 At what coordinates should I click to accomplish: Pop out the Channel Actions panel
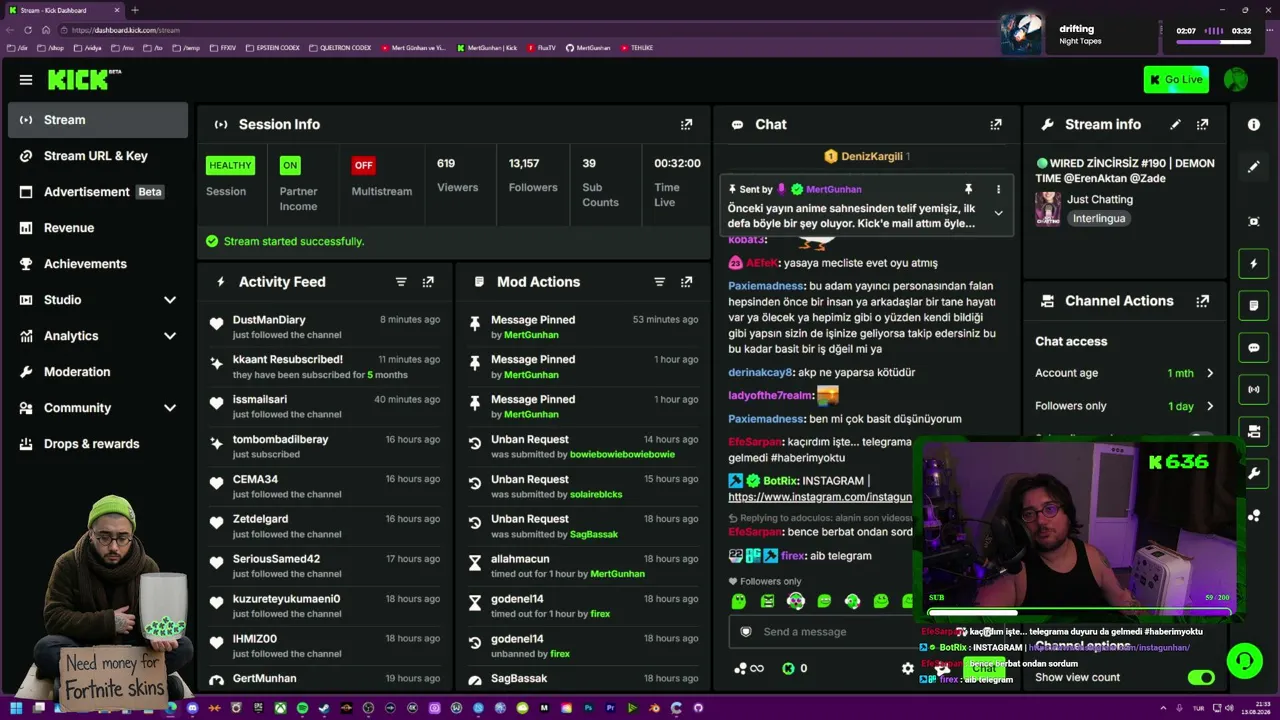[x=1202, y=301]
